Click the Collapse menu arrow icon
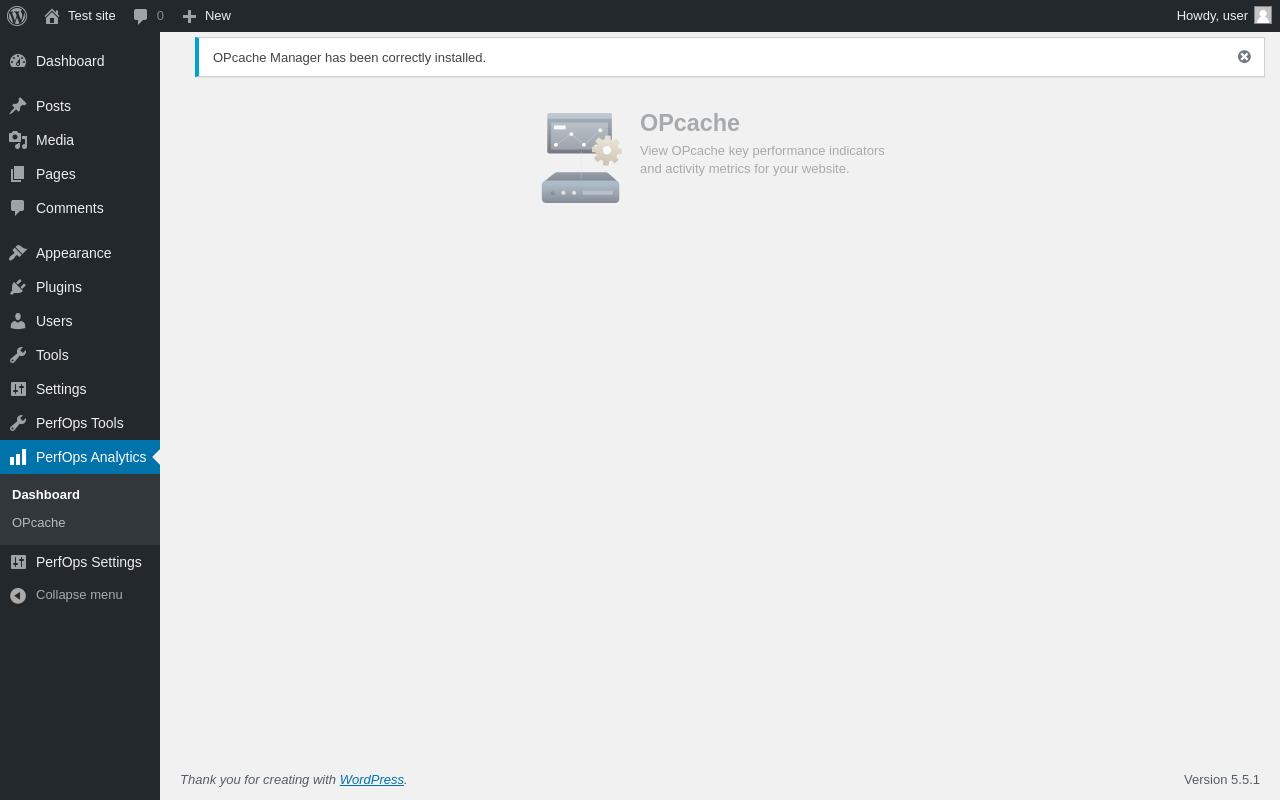The width and height of the screenshot is (1280, 800). 18,595
